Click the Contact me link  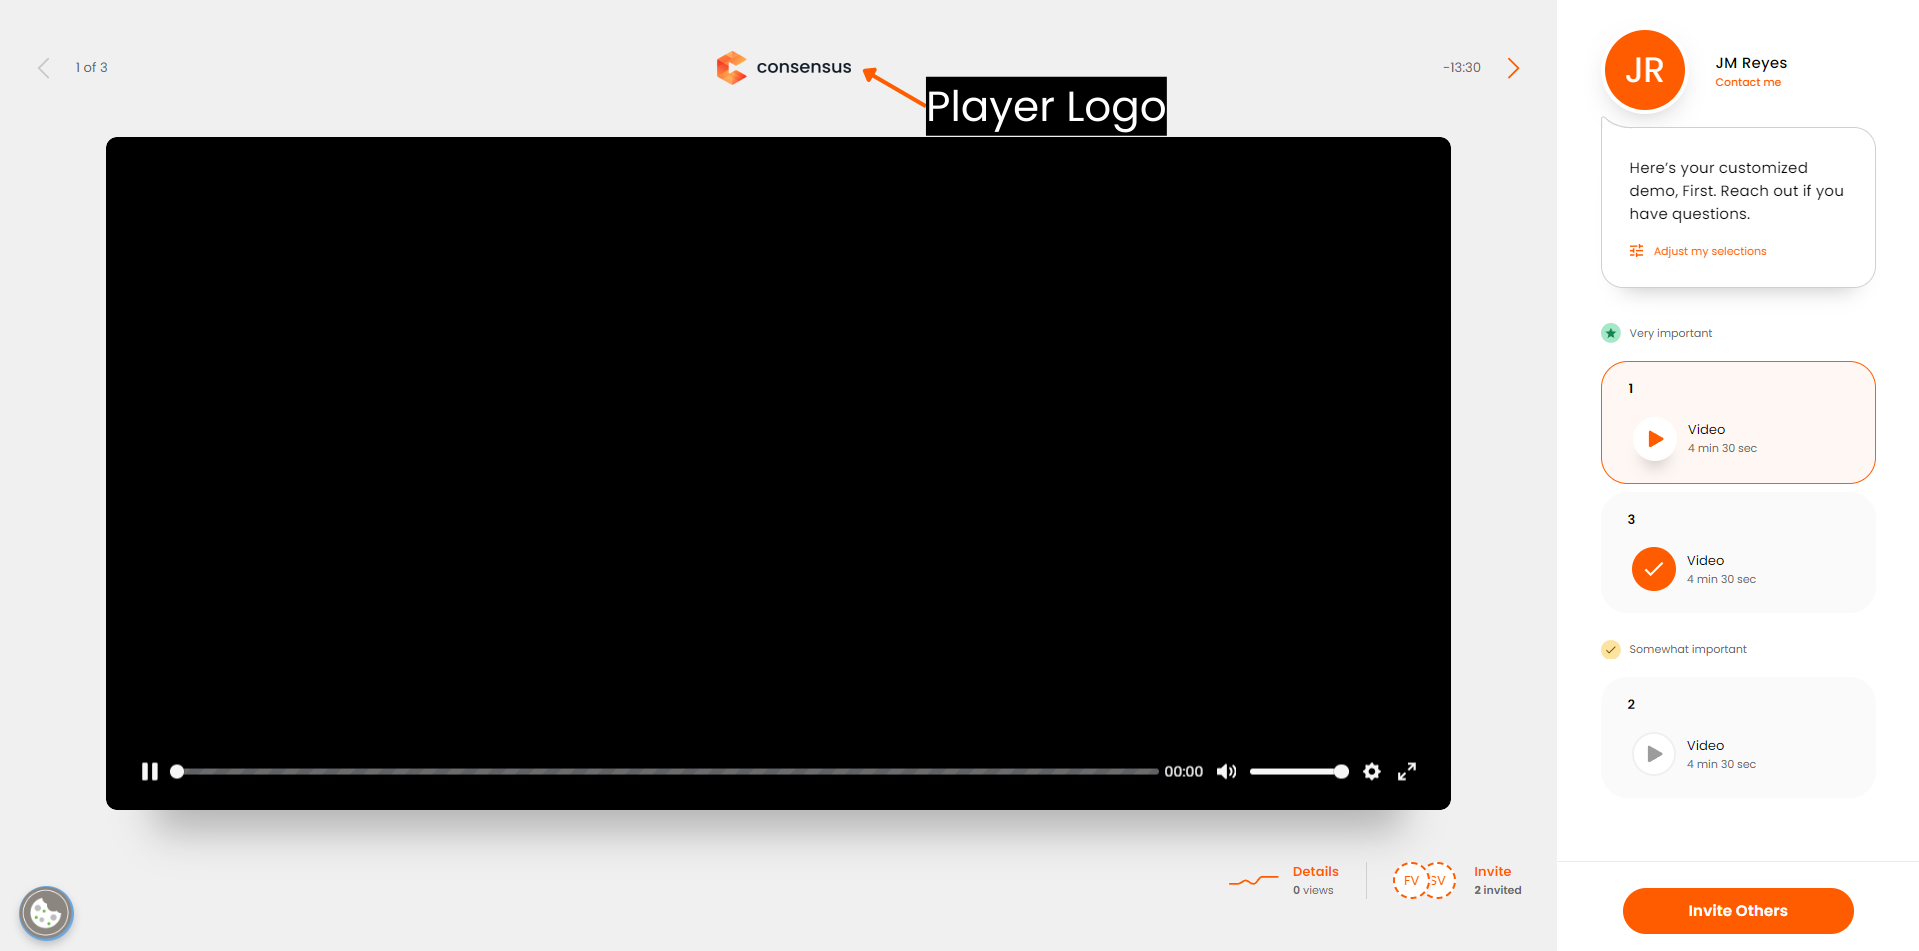pos(1747,82)
